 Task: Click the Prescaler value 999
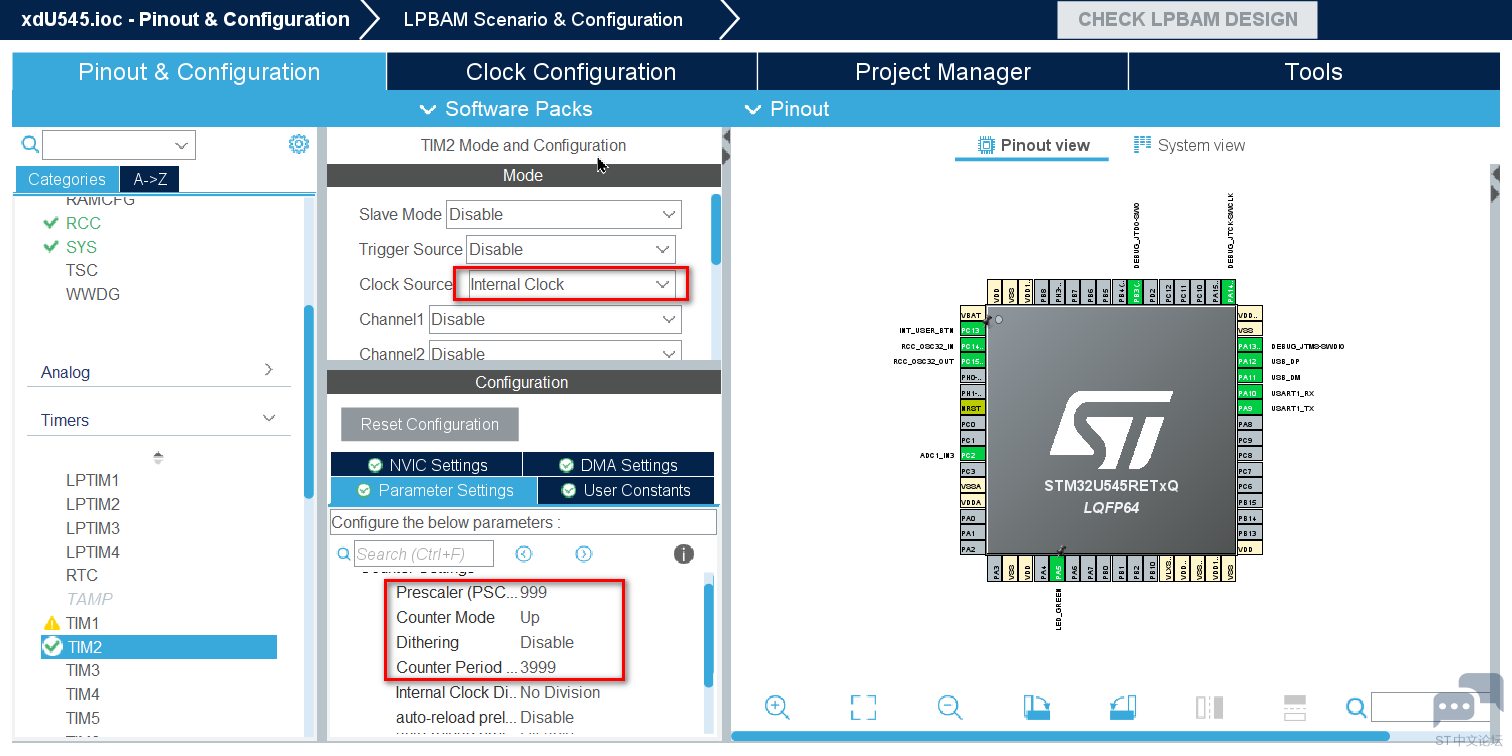coord(534,592)
